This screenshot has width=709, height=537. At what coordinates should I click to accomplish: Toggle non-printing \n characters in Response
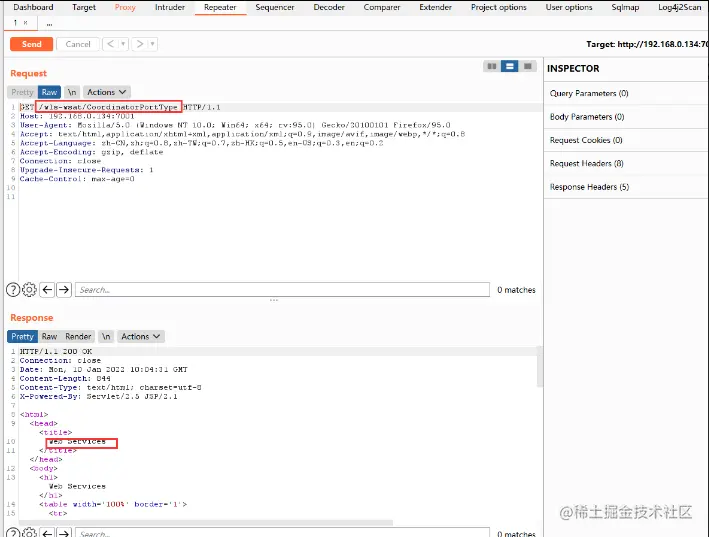tap(106, 337)
